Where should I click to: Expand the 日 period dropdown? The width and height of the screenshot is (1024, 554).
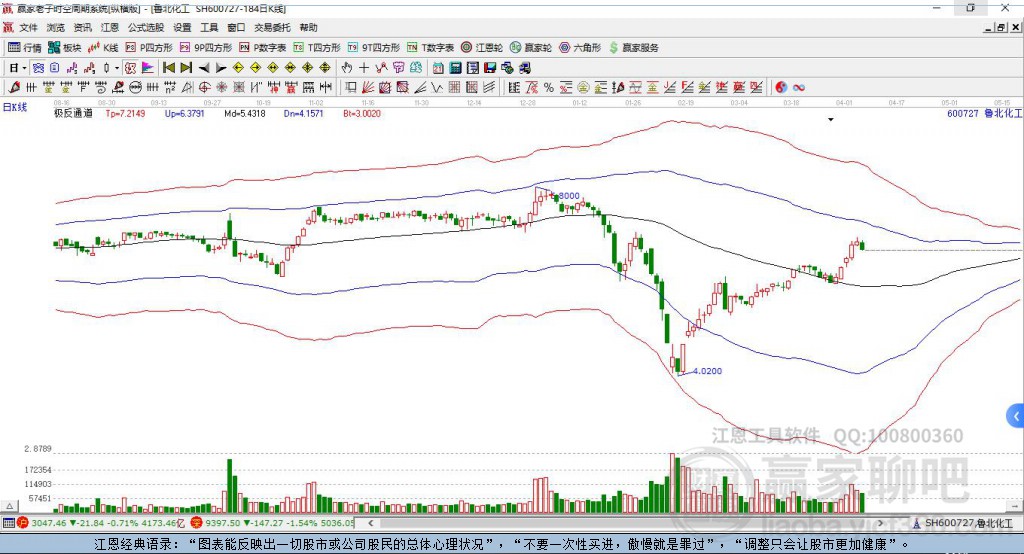[24, 68]
